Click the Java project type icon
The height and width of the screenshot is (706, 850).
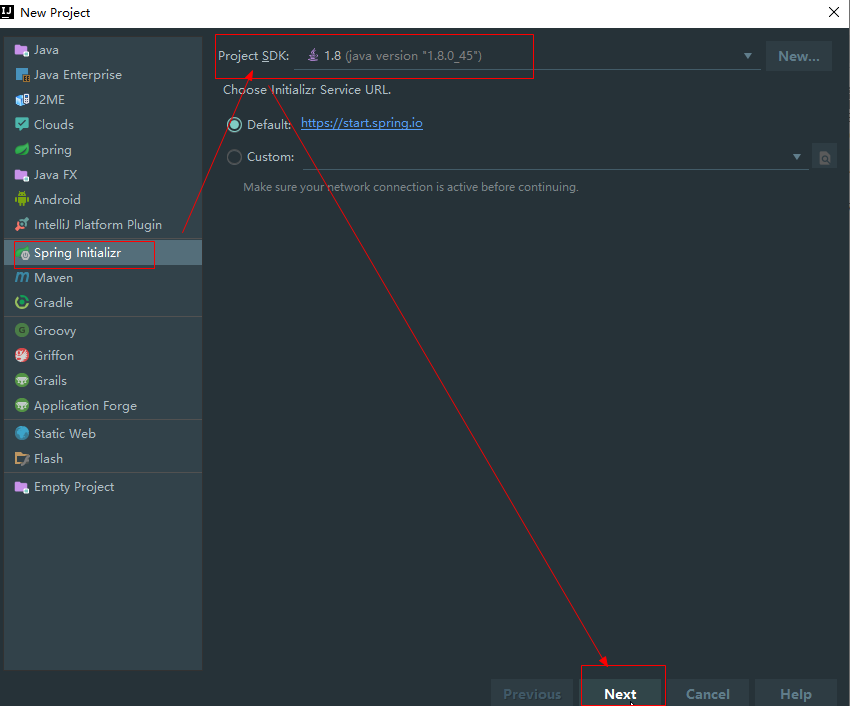point(22,50)
